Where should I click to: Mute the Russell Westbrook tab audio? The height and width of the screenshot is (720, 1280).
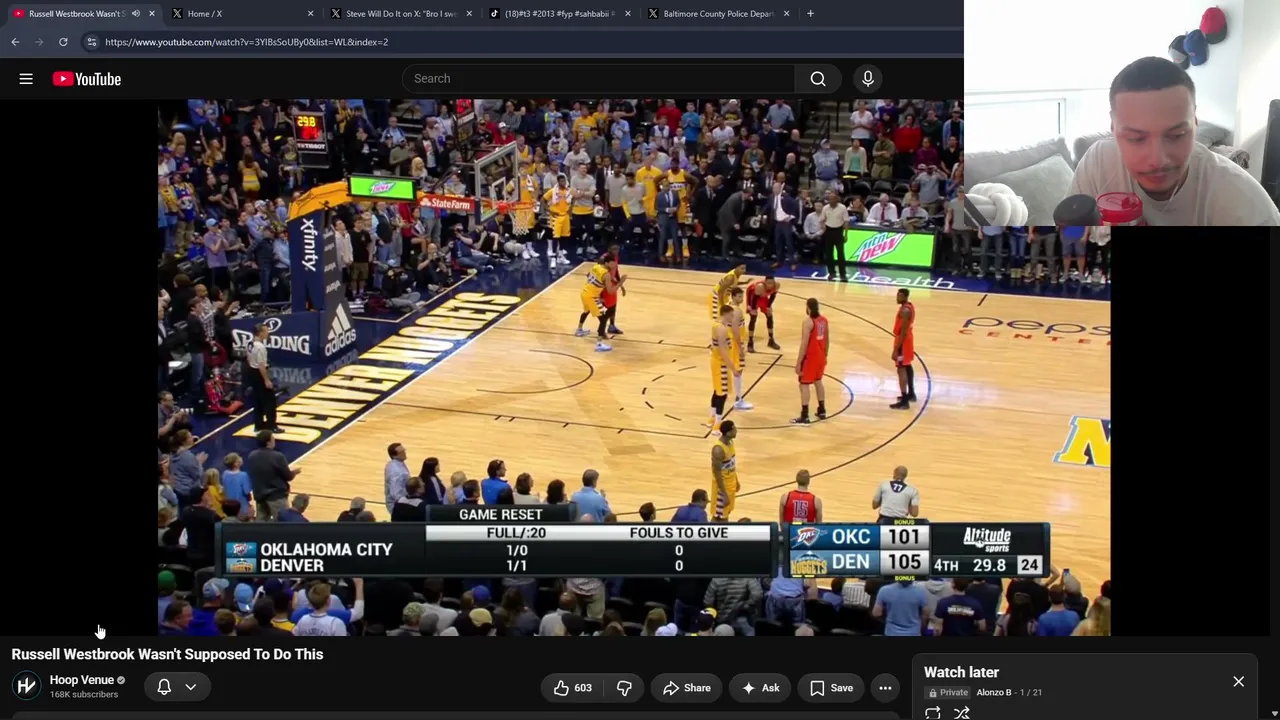click(136, 14)
